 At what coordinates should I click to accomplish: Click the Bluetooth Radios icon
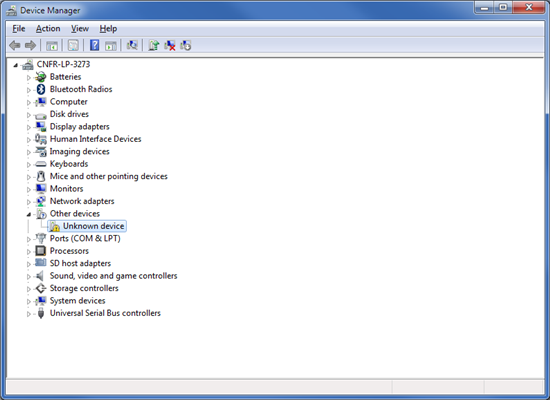pos(41,89)
